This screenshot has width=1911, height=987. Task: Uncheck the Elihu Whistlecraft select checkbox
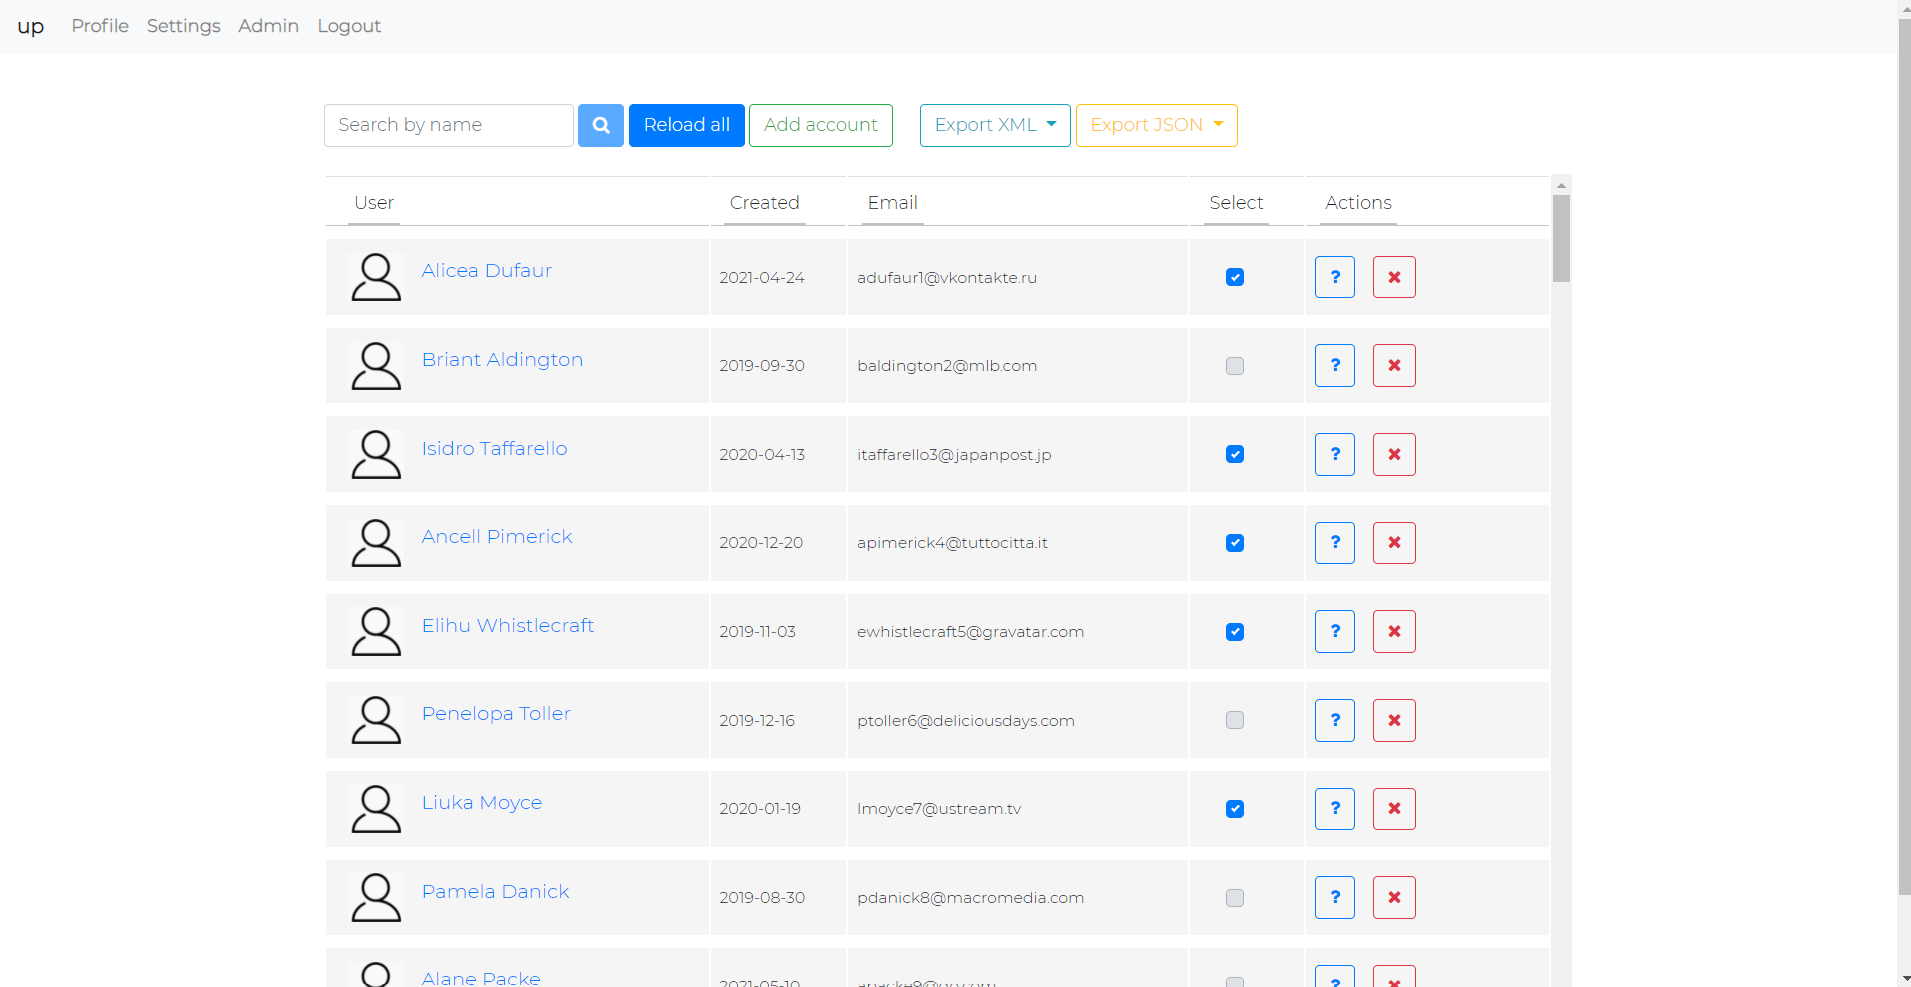(x=1235, y=632)
